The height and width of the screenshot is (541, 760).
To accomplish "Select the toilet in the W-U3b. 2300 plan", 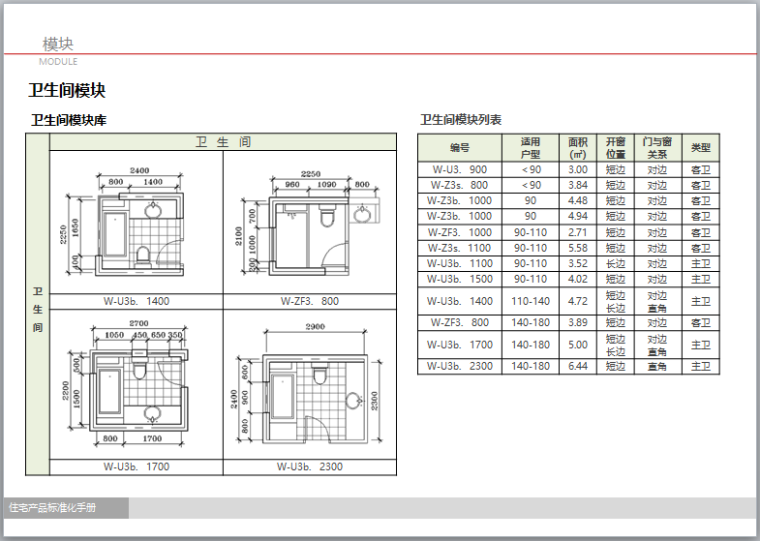I will pos(320,375).
